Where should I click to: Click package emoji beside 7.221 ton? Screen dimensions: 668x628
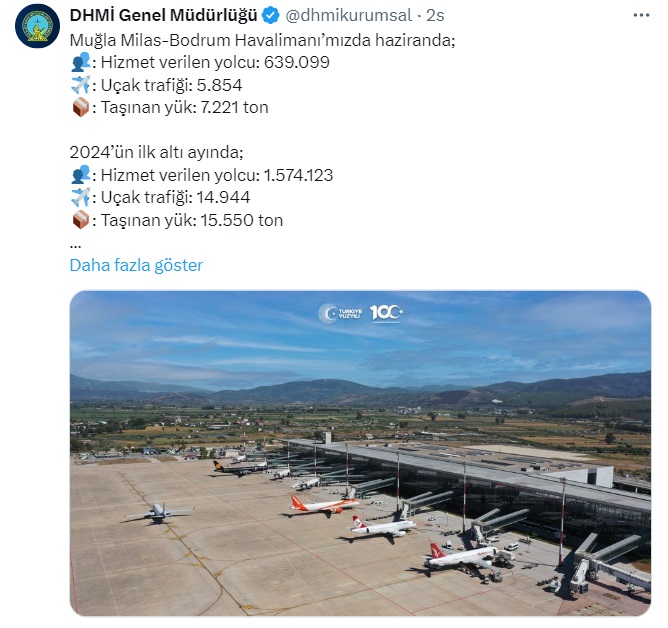tap(81, 107)
